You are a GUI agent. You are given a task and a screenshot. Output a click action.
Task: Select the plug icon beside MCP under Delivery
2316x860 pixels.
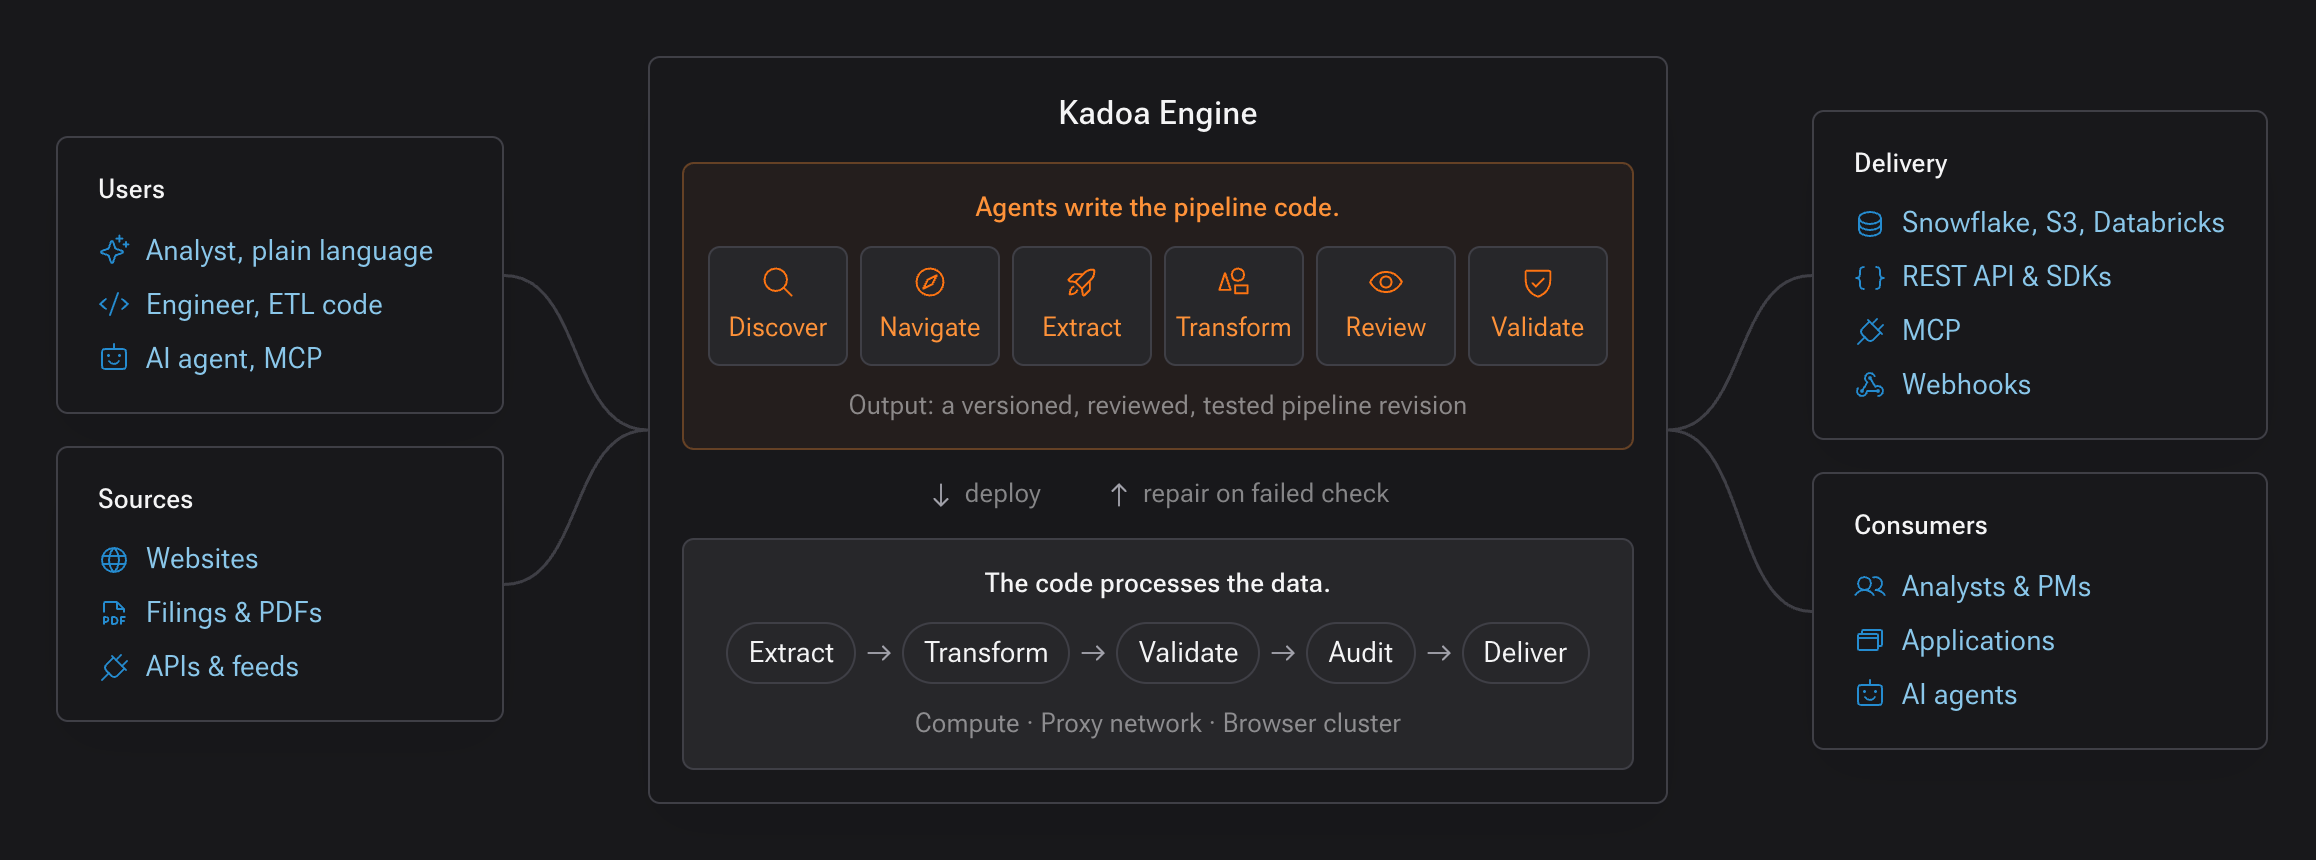[x=1870, y=331]
